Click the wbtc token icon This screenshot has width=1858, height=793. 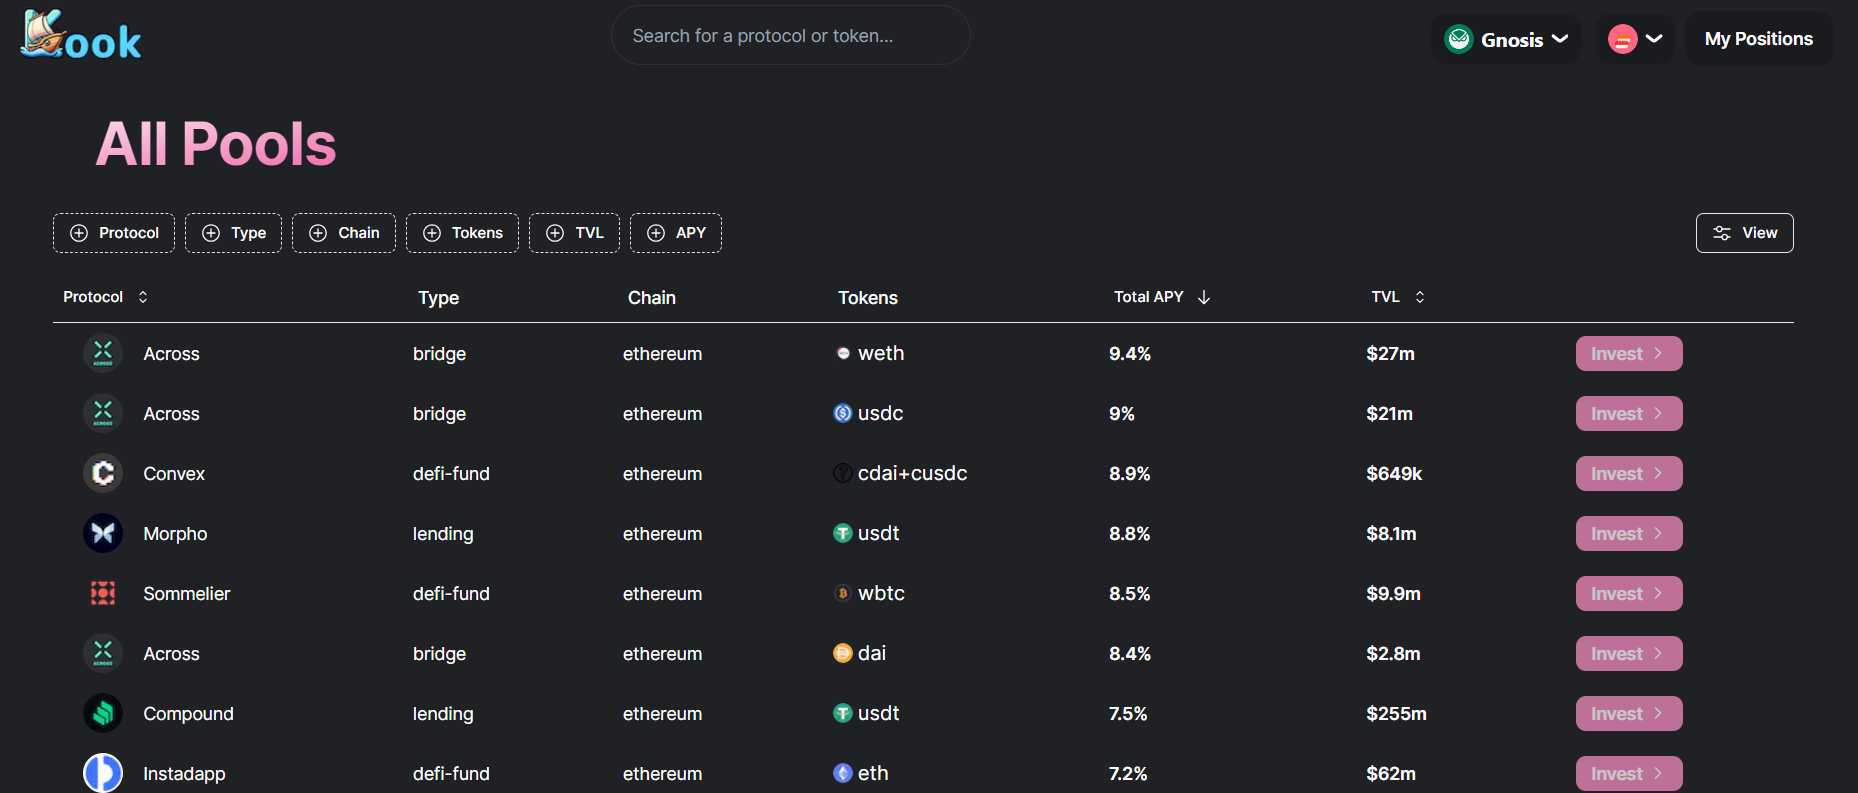click(x=843, y=593)
